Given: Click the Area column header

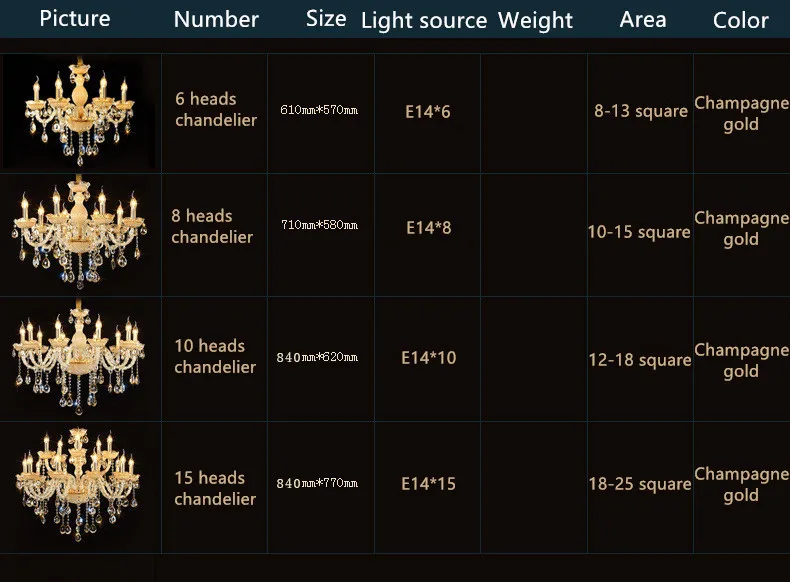Looking at the screenshot, I should 643,20.
